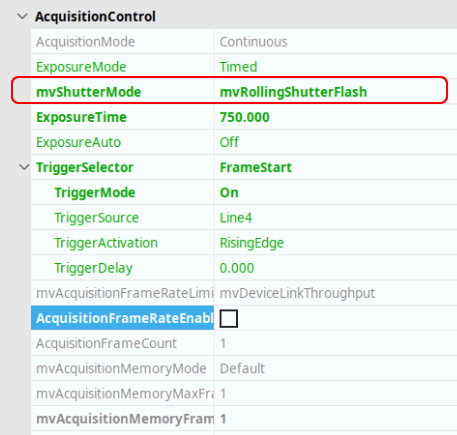Select the mvAcquisitionFrameRateLimitMode property

[x=125, y=293]
